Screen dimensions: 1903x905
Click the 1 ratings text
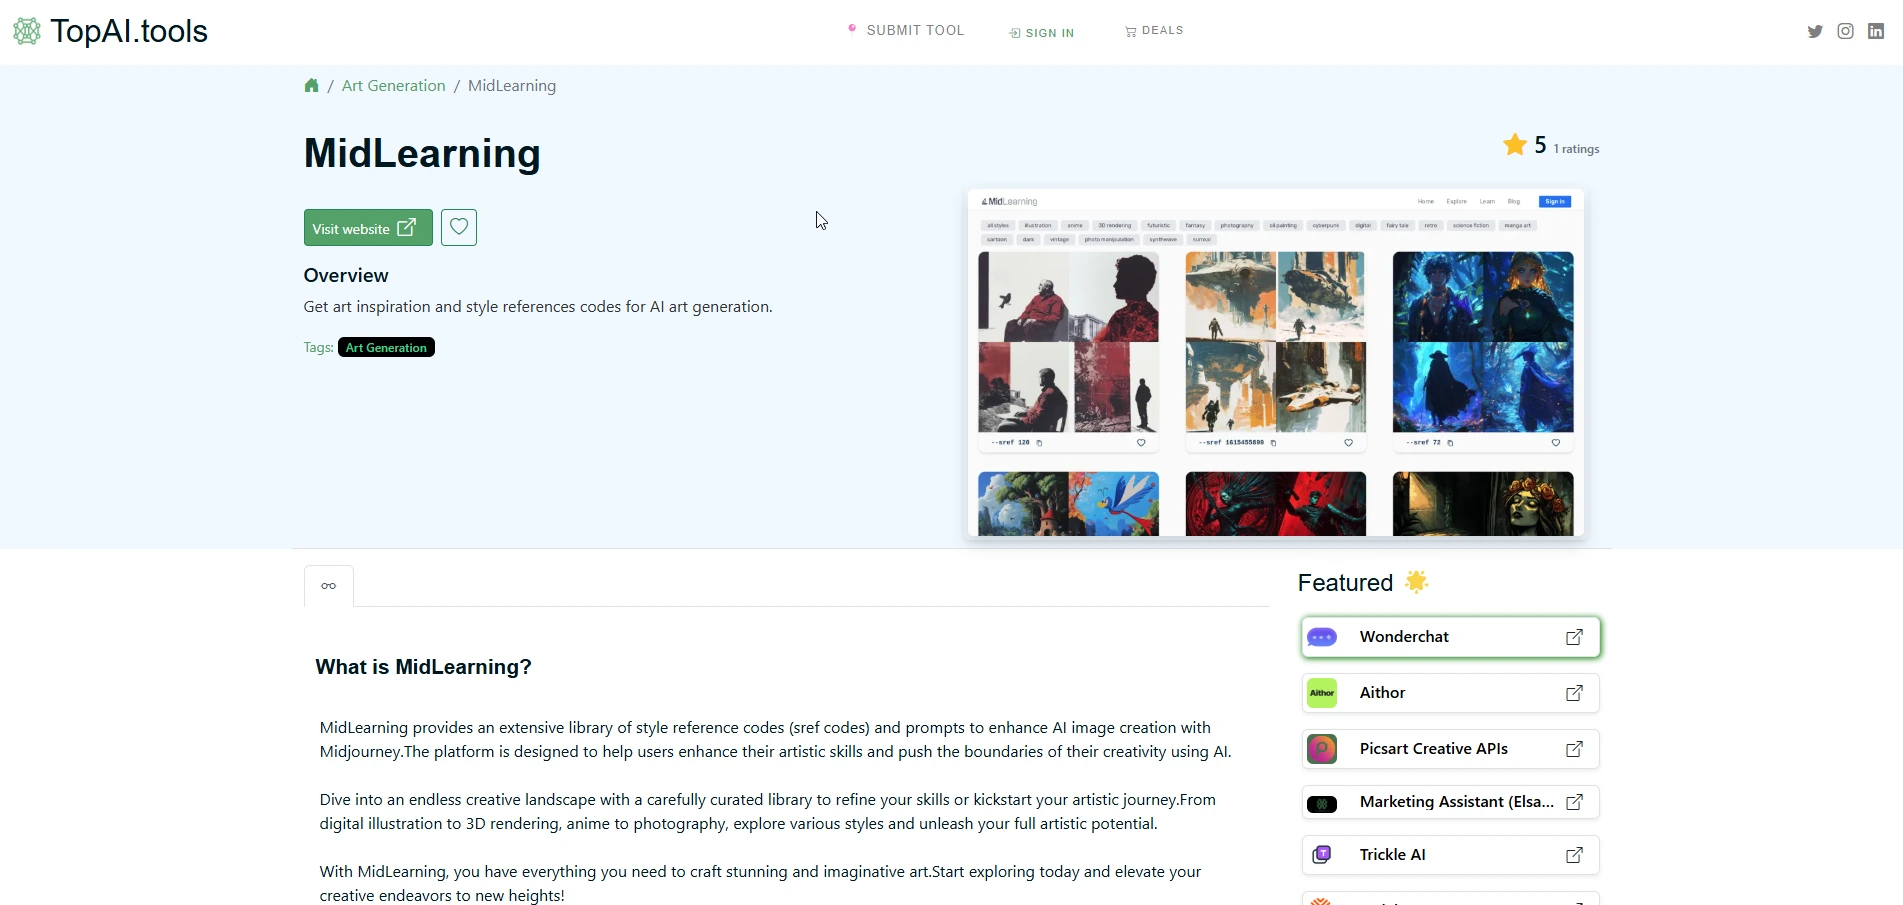pos(1576,149)
